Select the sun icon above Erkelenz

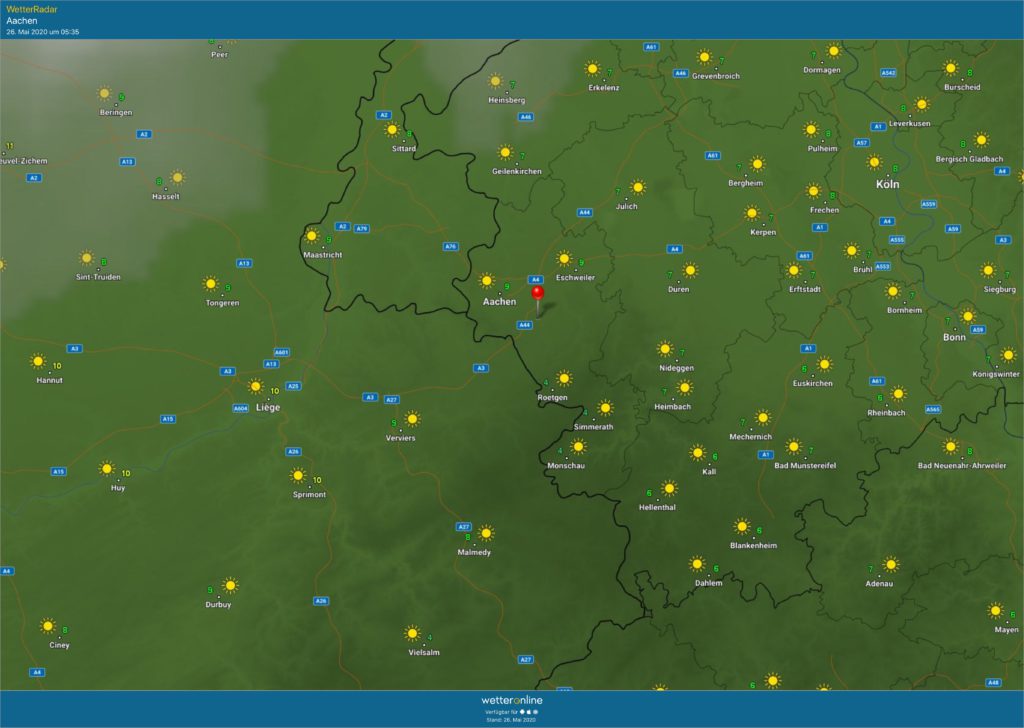pos(592,69)
